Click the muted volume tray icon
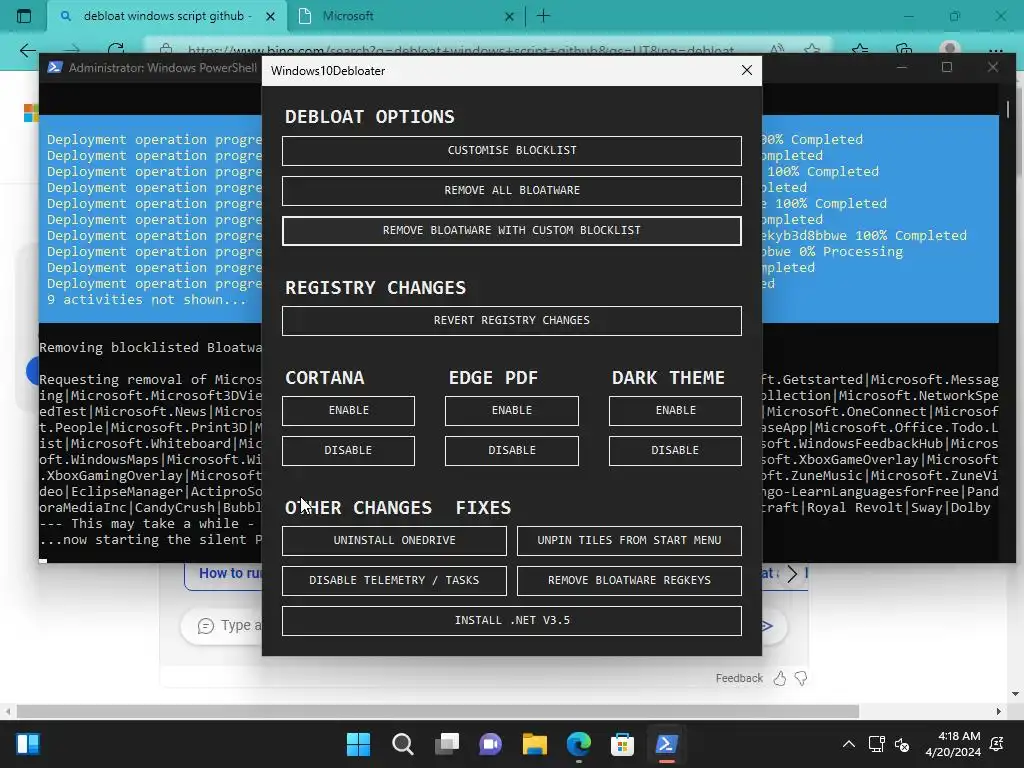 point(902,744)
